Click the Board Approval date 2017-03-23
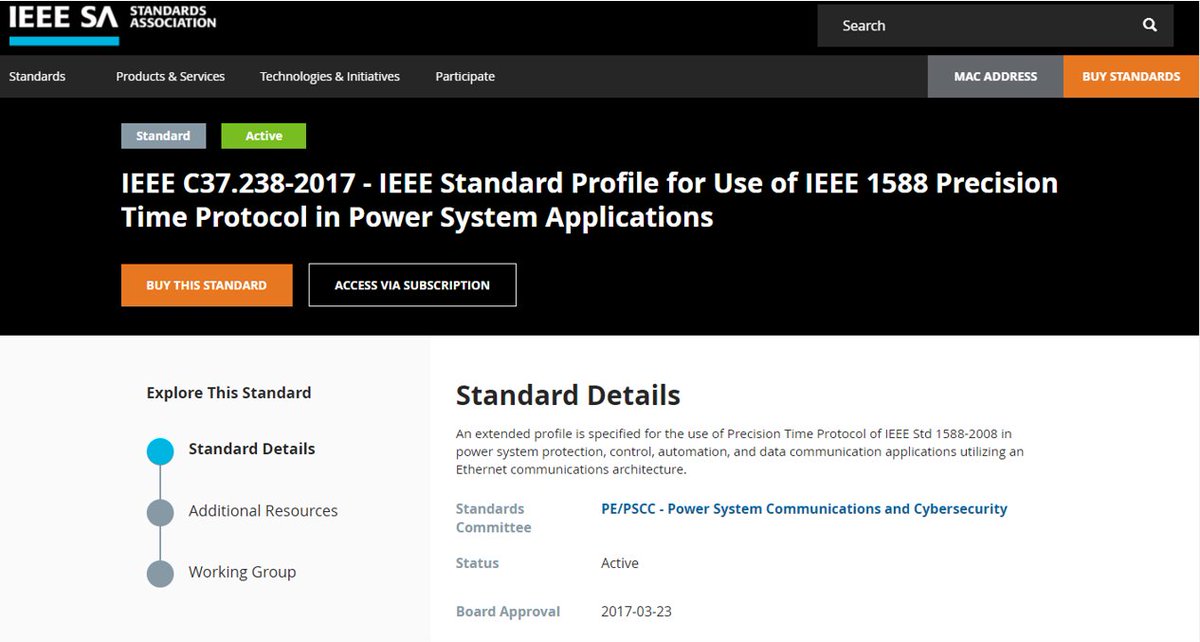 (636, 611)
